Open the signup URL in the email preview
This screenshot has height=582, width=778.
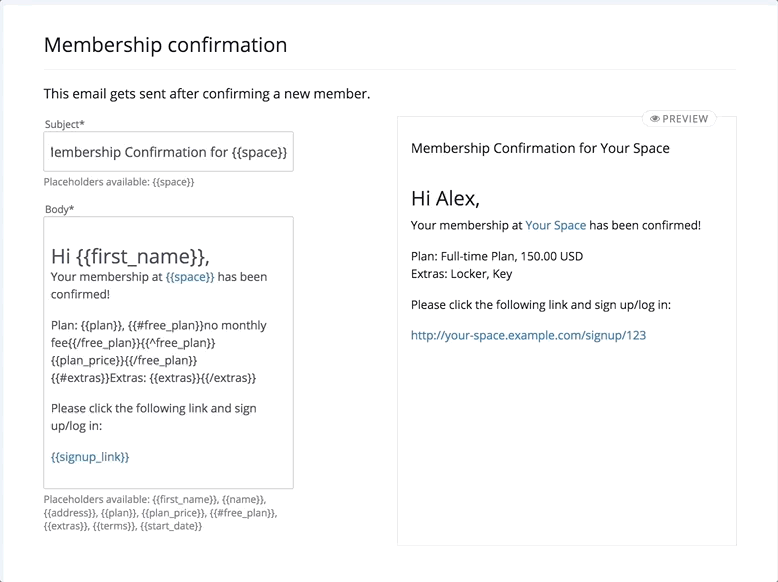(x=528, y=335)
